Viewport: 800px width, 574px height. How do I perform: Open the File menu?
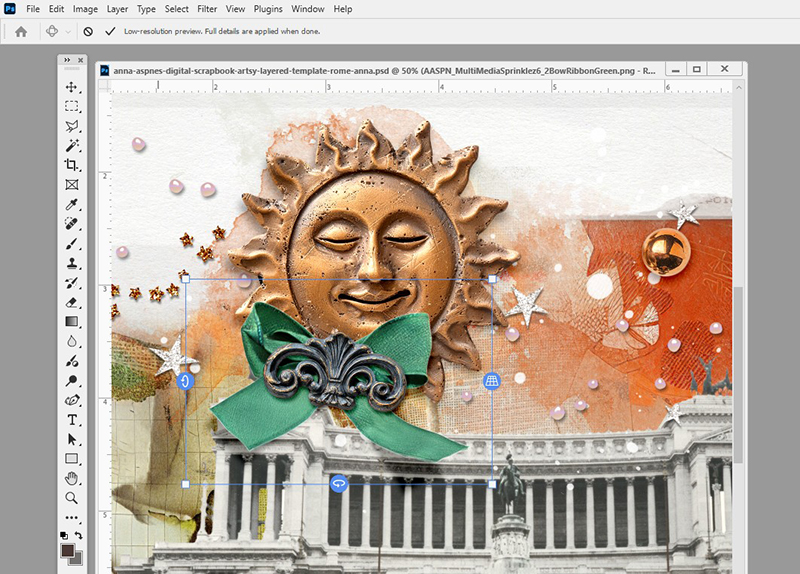coord(33,9)
